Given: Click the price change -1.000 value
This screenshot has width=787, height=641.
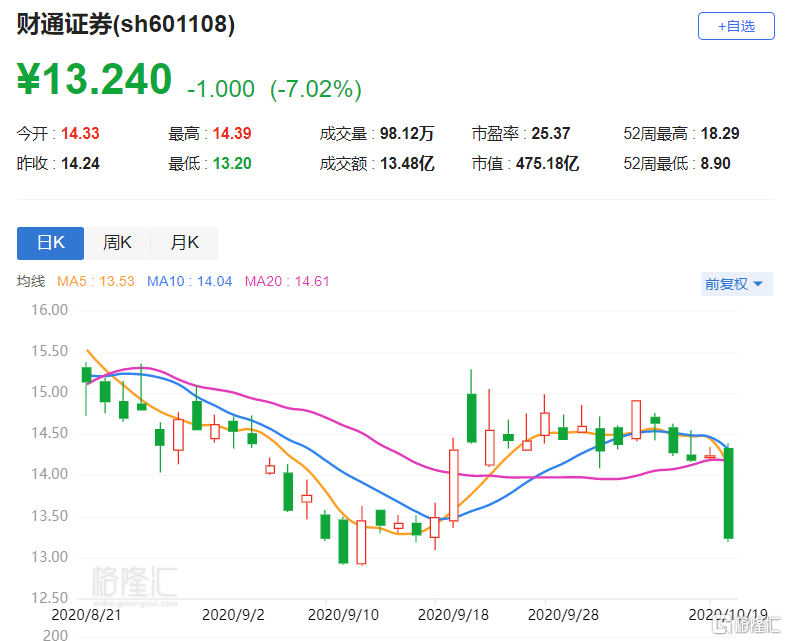Looking at the screenshot, I should (x=221, y=89).
